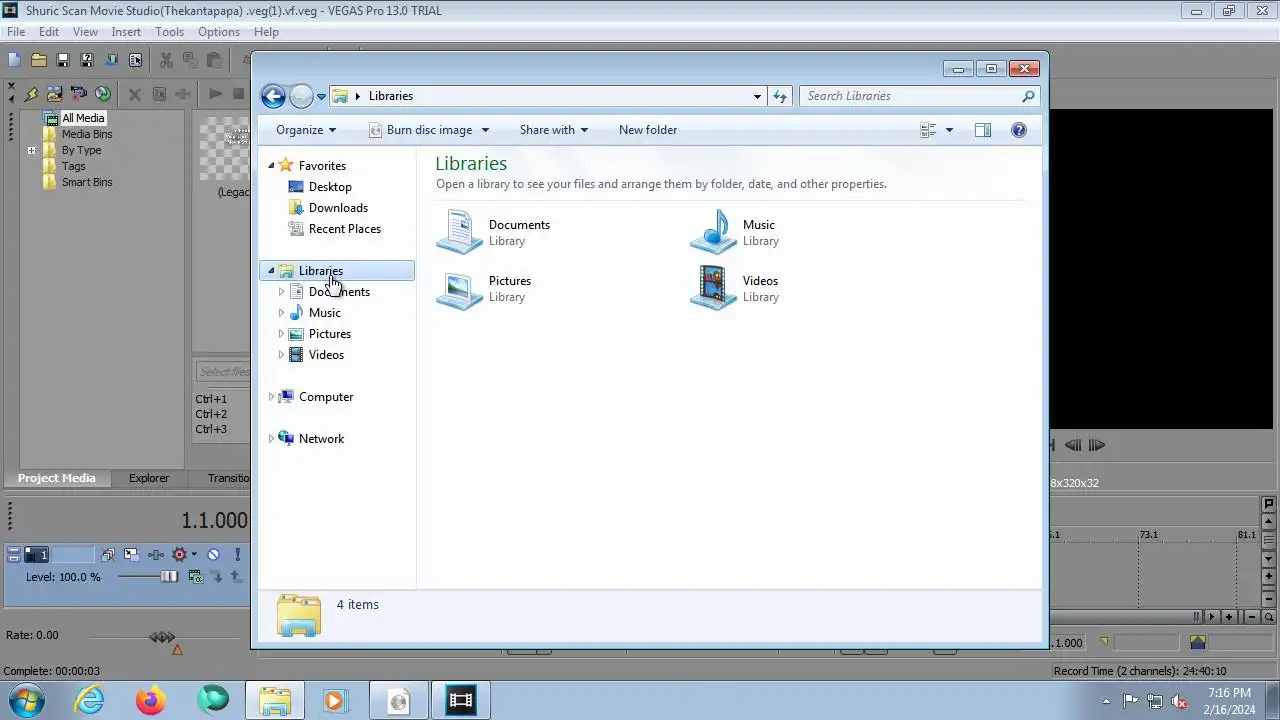
Task: Click the Render As icon in VEGAS toolbar
Action: click(111, 61)
